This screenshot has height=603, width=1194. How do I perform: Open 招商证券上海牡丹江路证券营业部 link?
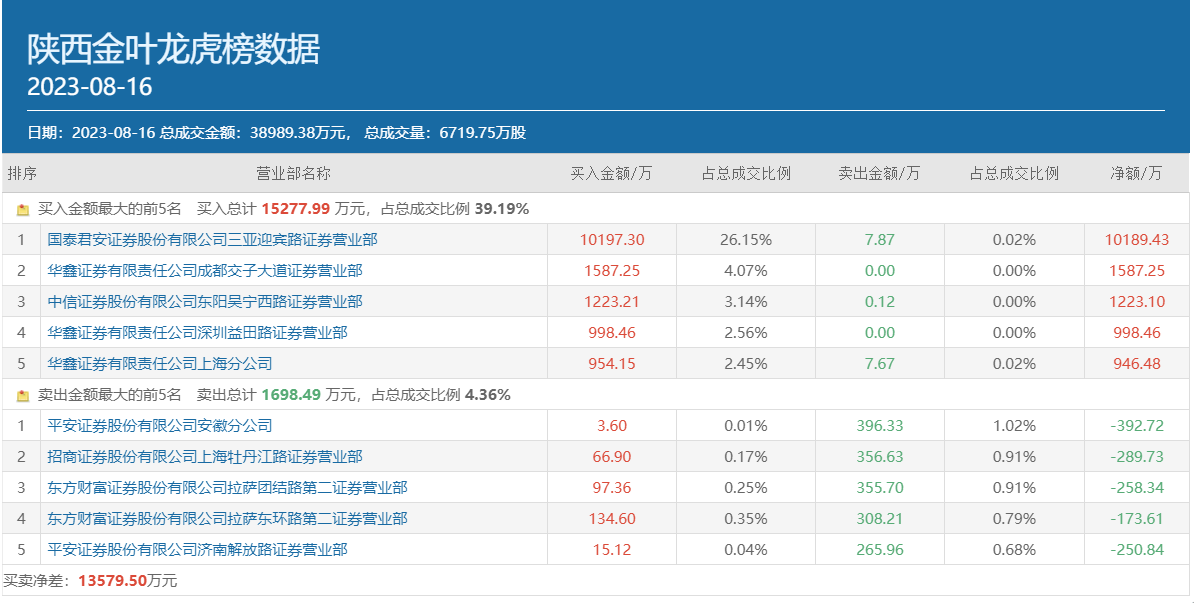[x=205, y=457]
